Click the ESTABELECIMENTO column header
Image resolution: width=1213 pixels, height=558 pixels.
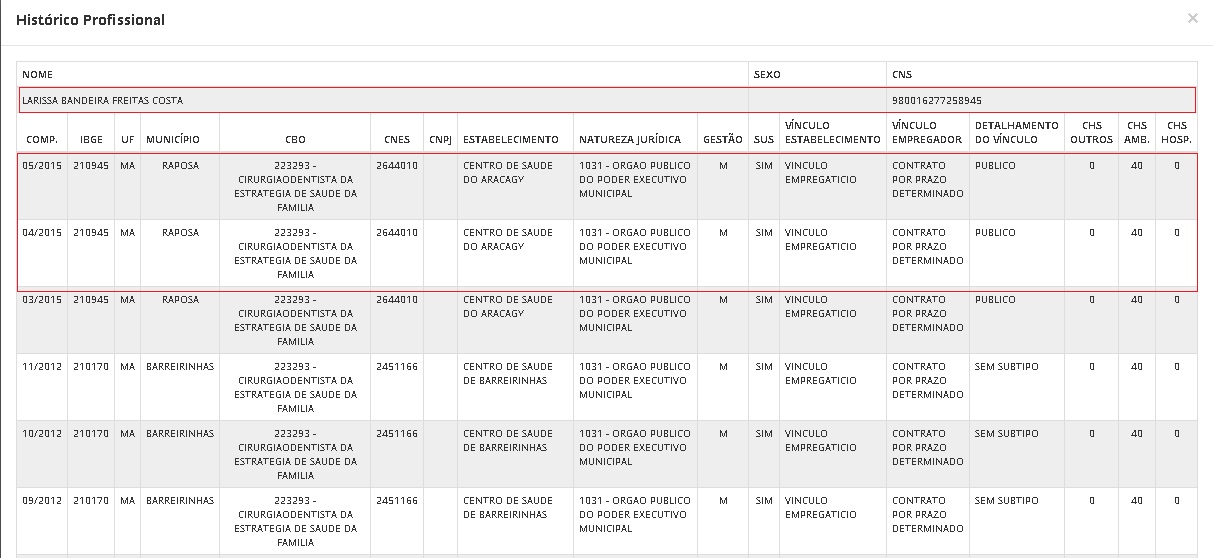511,140
